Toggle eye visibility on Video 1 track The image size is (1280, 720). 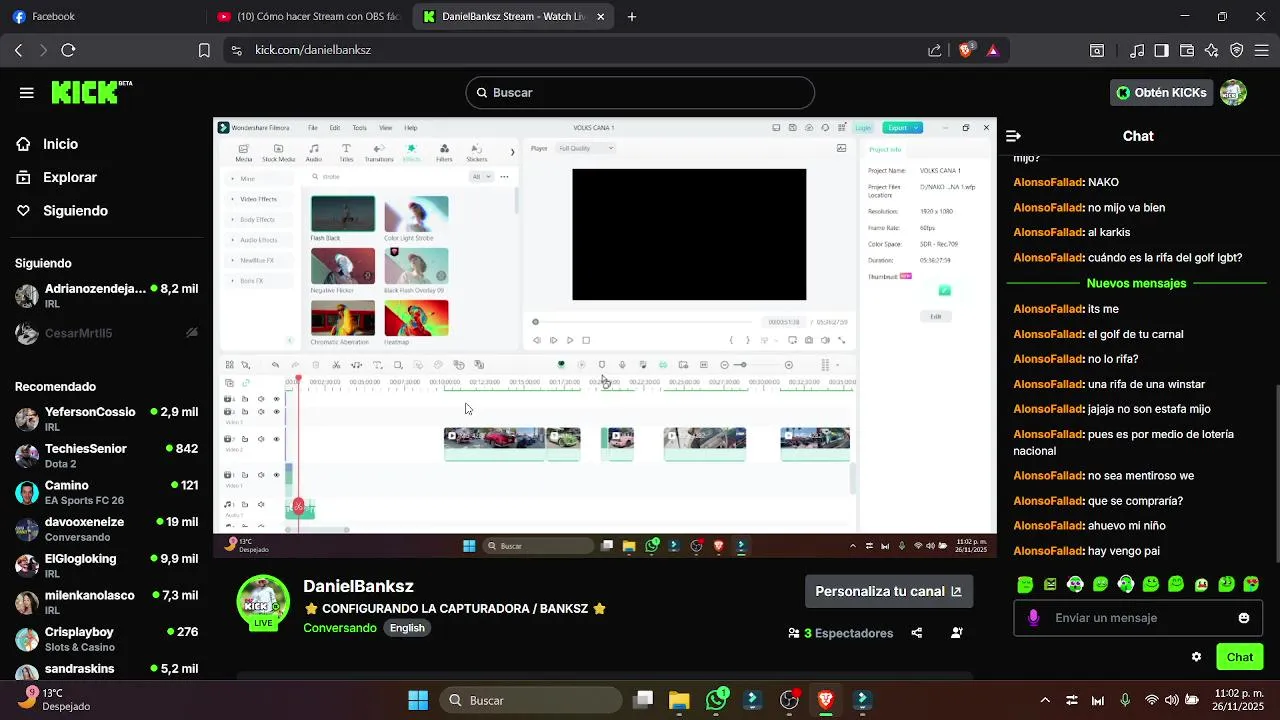click(x=277, y=475)
